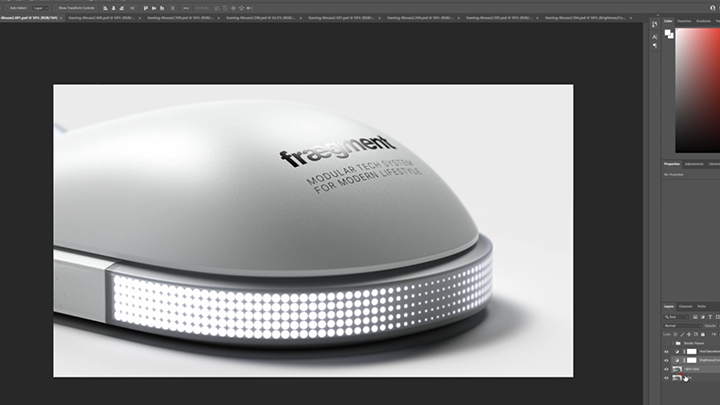Open the Swatches panel tab
720x405 pixels.
(684, 21)
